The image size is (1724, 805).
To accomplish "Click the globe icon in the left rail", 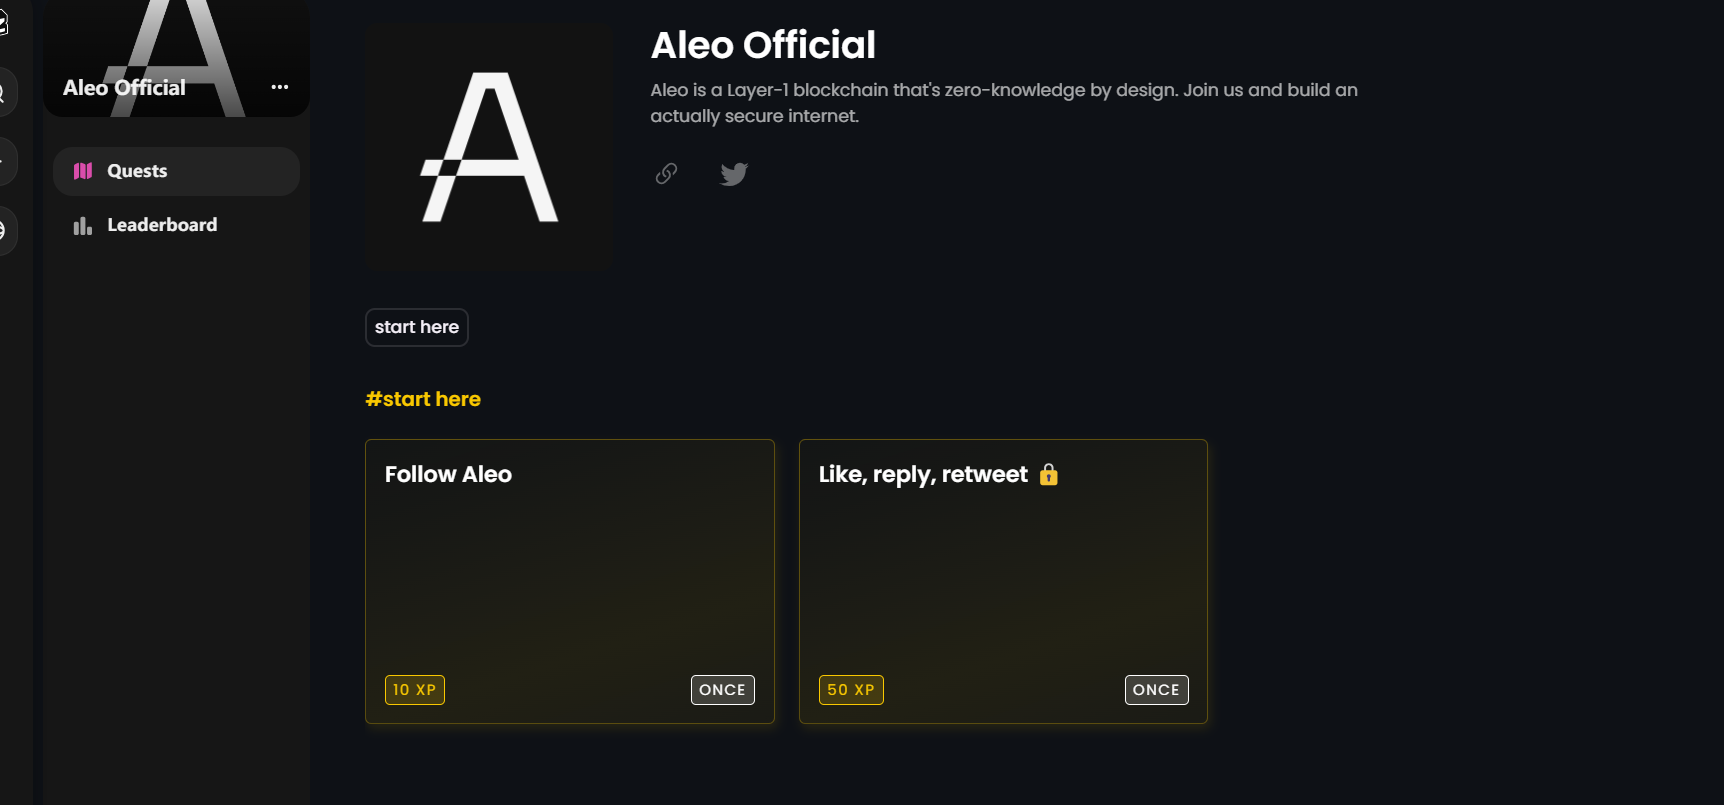I will tap(3, 231).
